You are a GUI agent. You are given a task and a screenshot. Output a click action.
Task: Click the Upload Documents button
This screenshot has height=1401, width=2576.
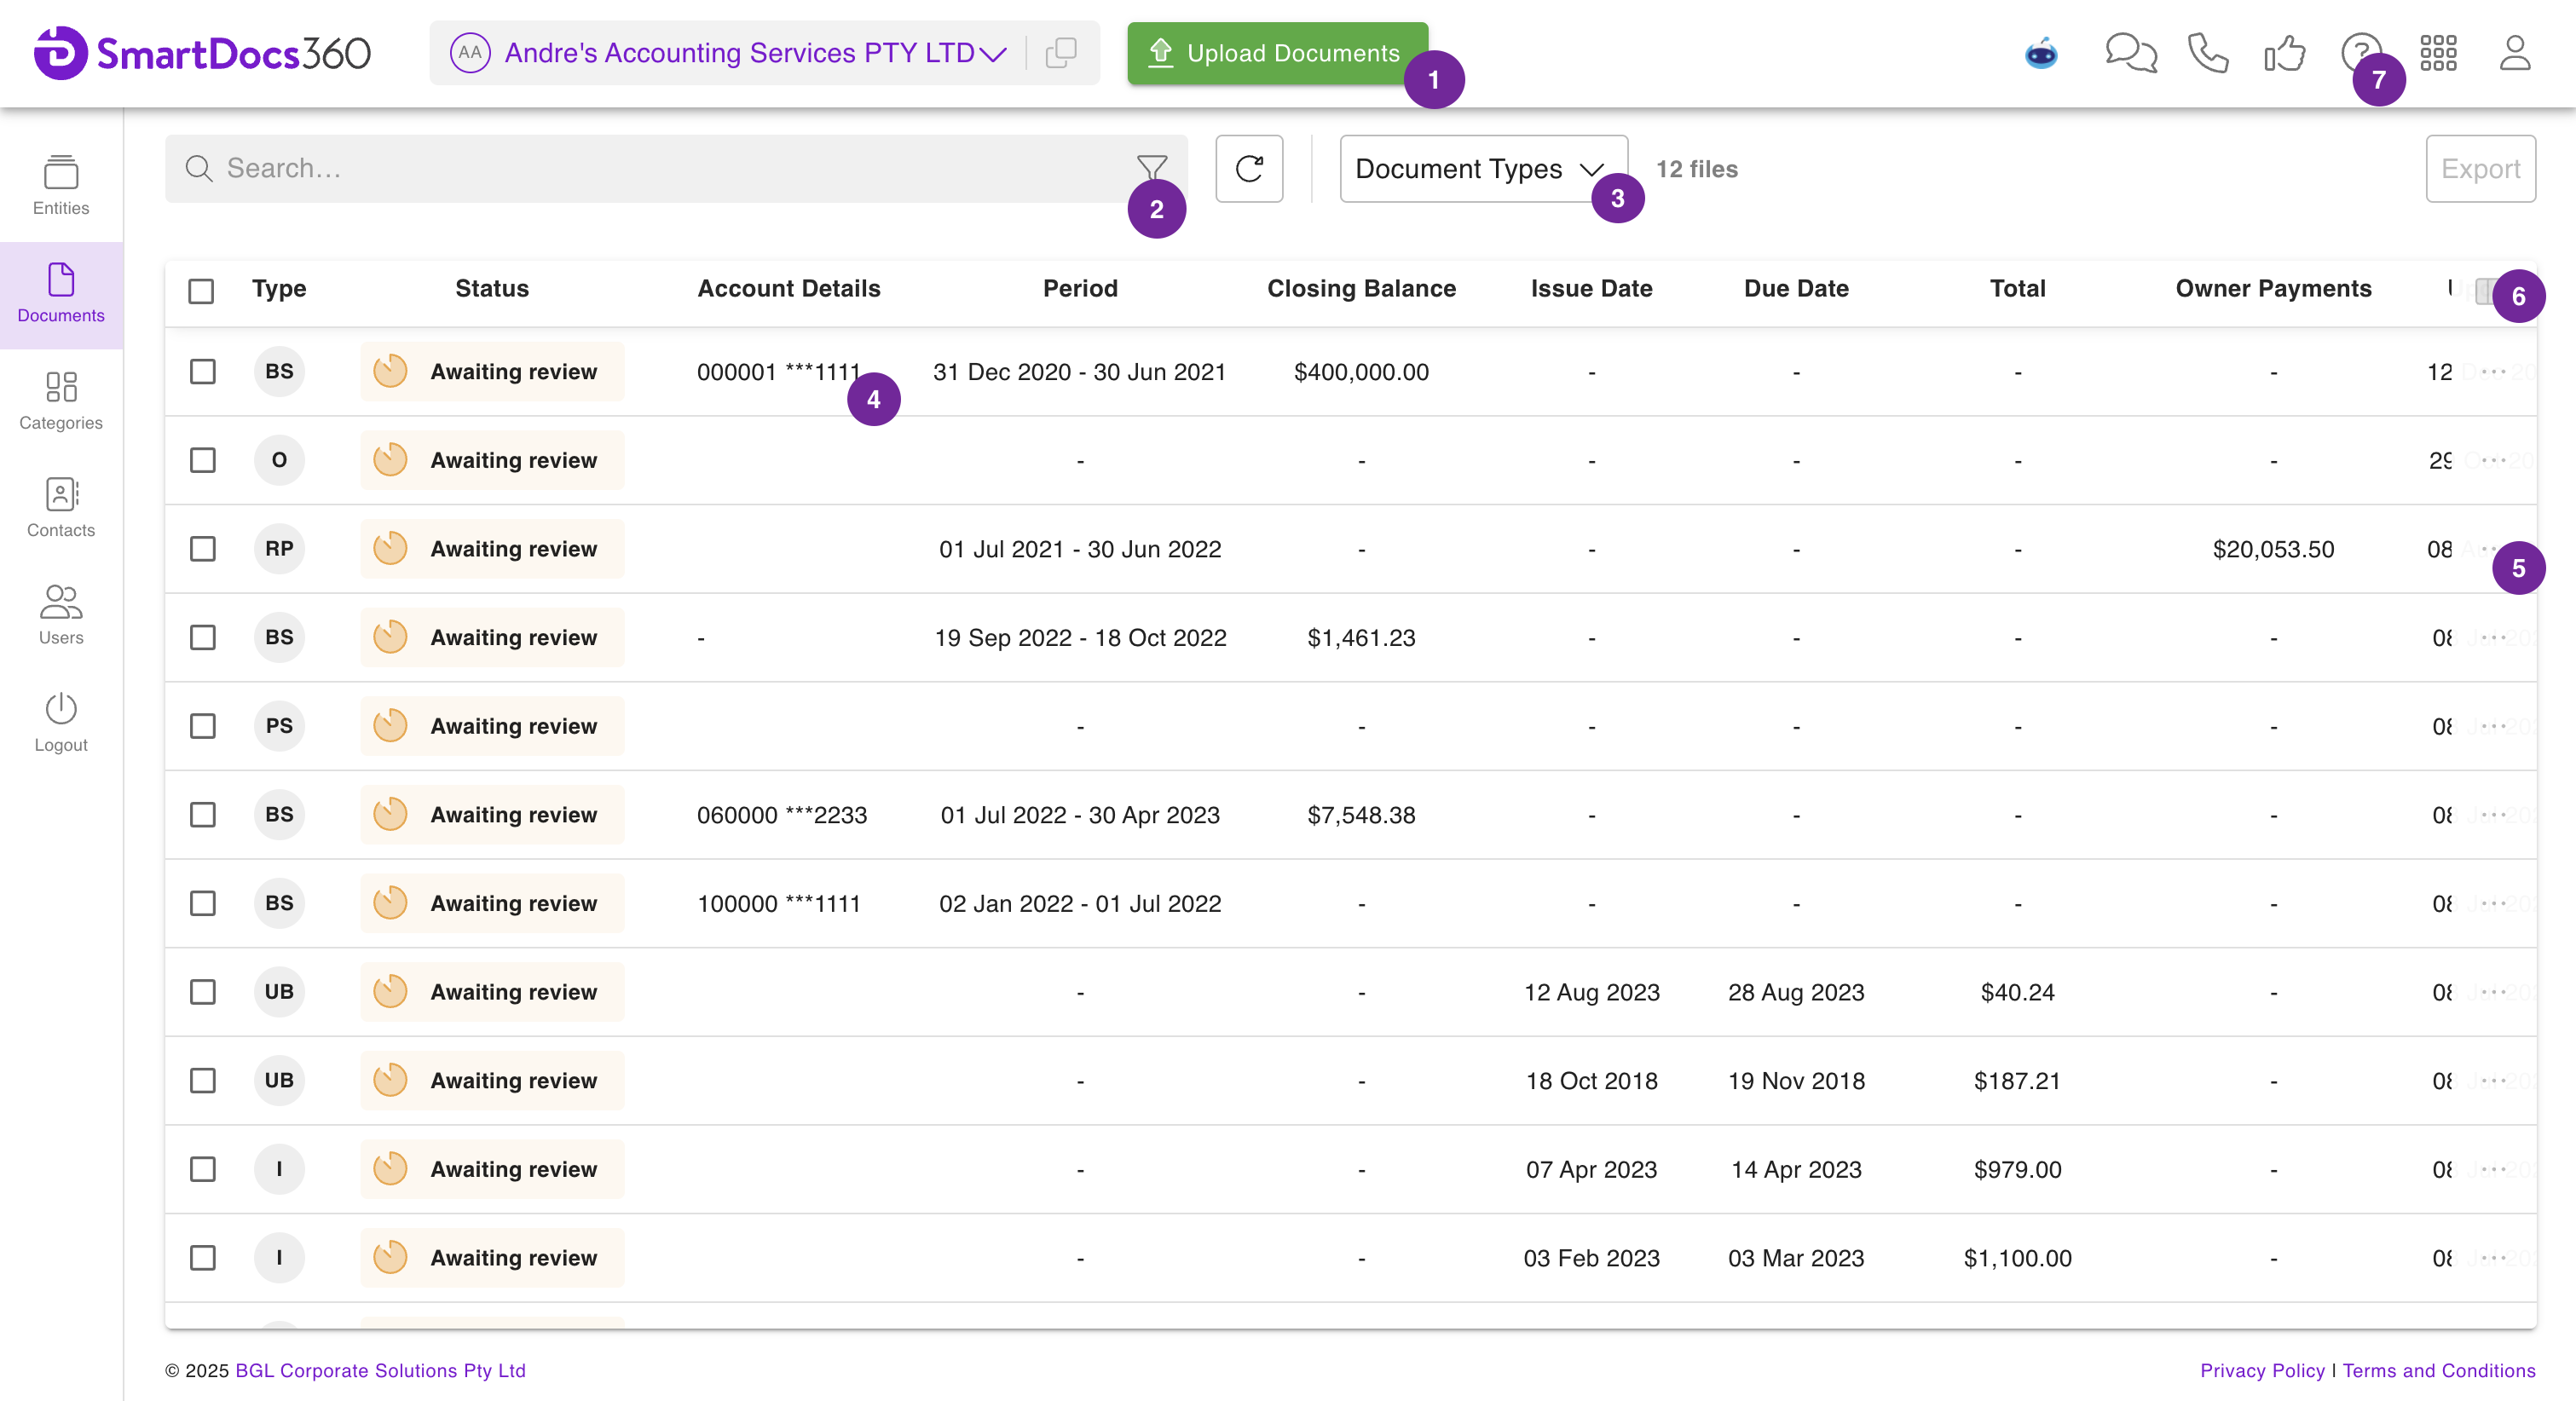pos(1276,53)
